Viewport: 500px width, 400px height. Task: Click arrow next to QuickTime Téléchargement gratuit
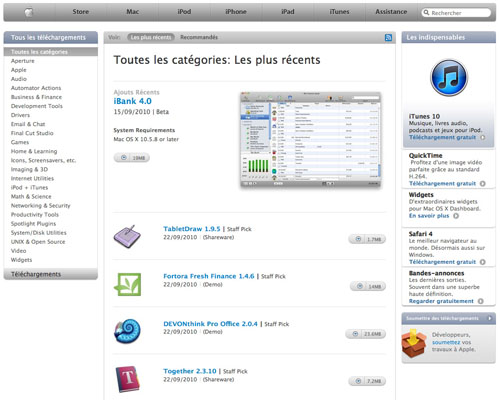[483, 184]
